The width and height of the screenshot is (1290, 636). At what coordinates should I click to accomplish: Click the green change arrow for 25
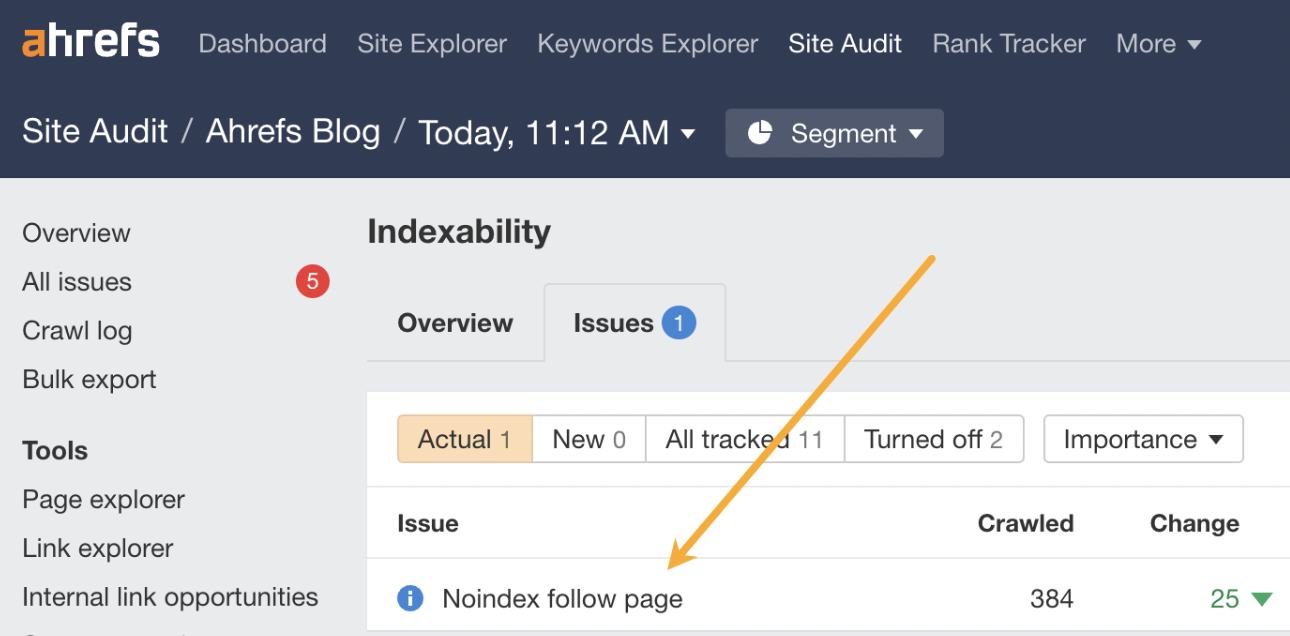(x=1262, y=599)
